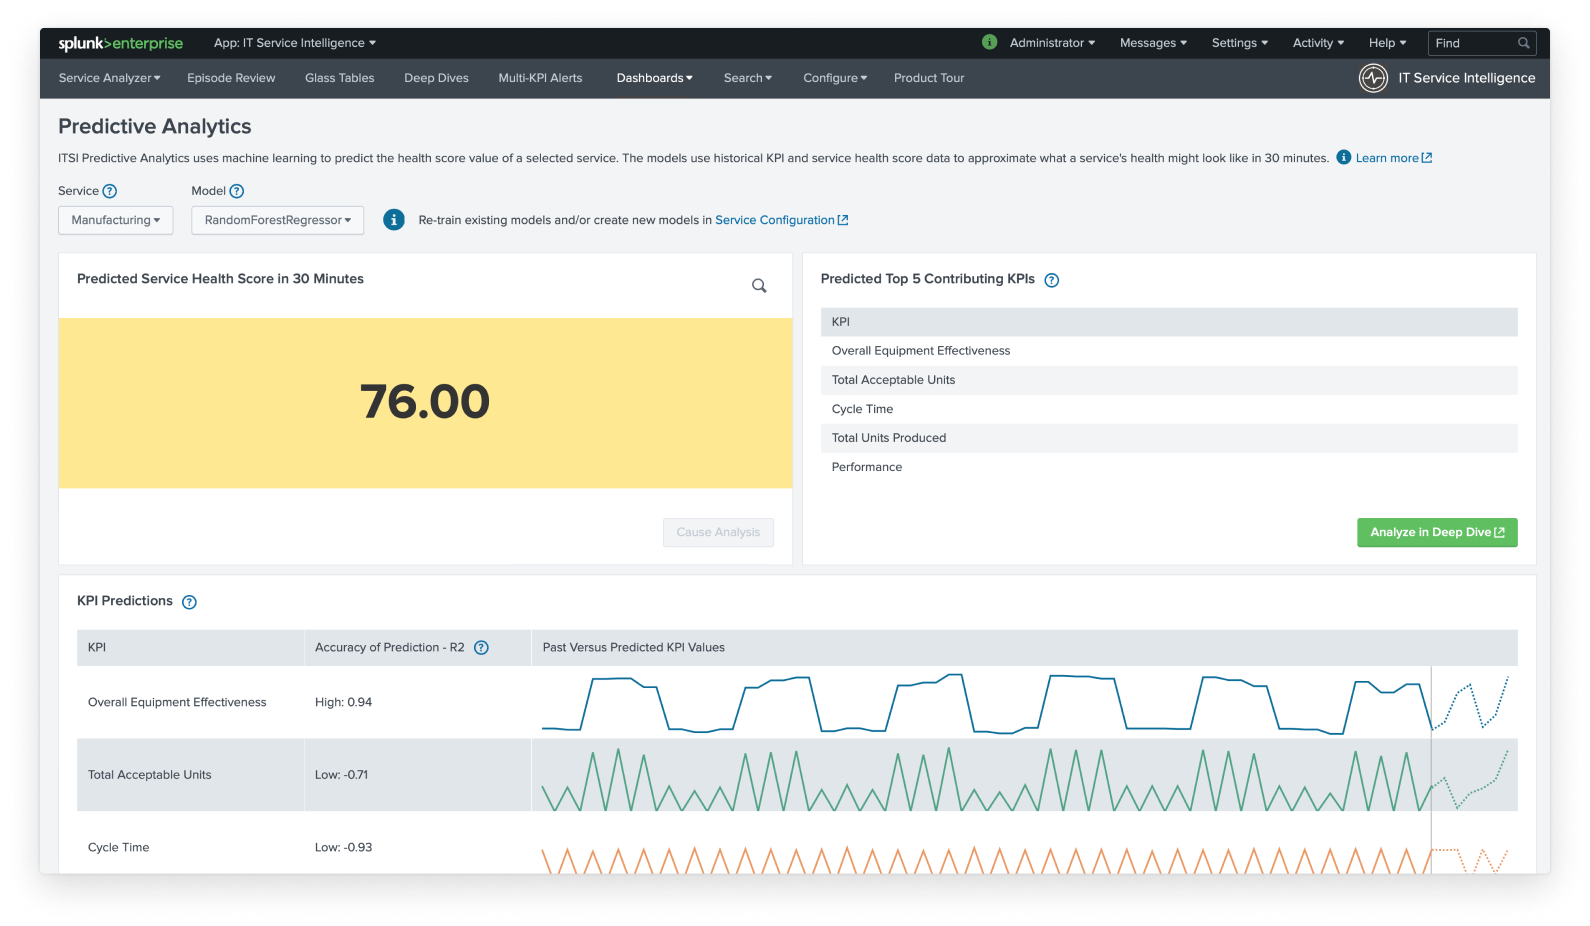Open the App: IT Service Intelligence dropdown

tap(295, 43)
